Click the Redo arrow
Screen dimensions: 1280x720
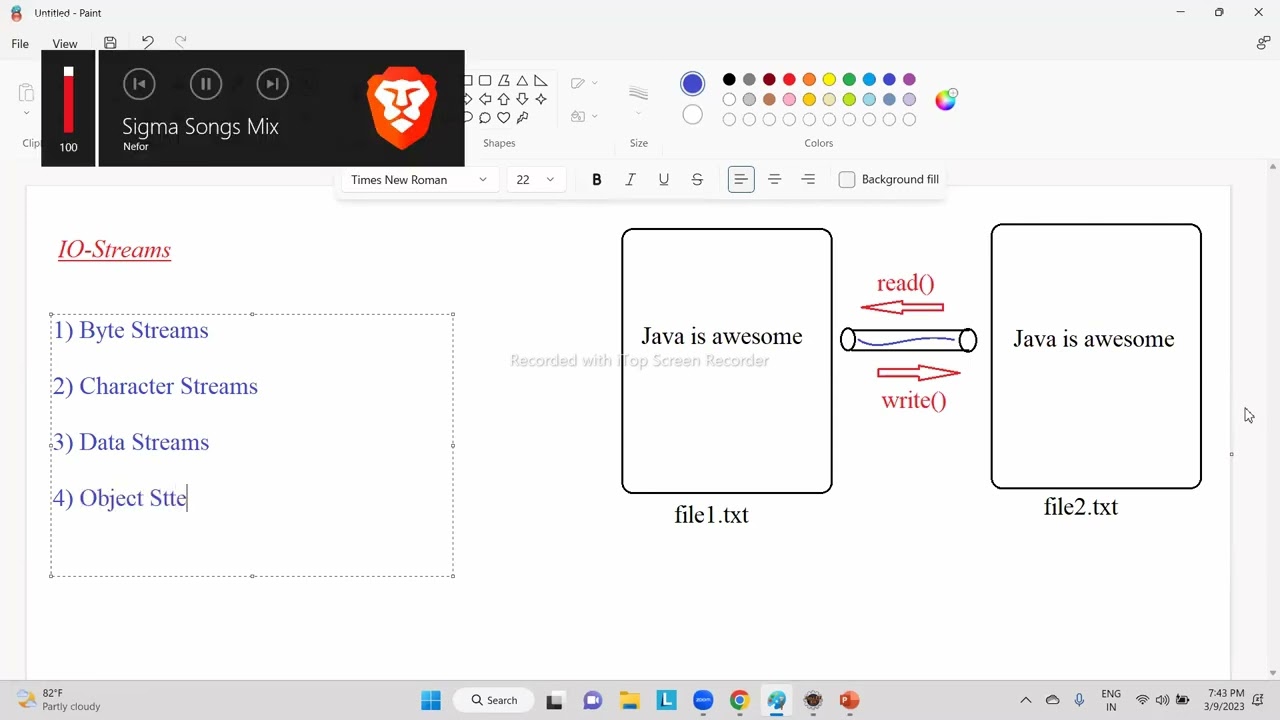181,42
